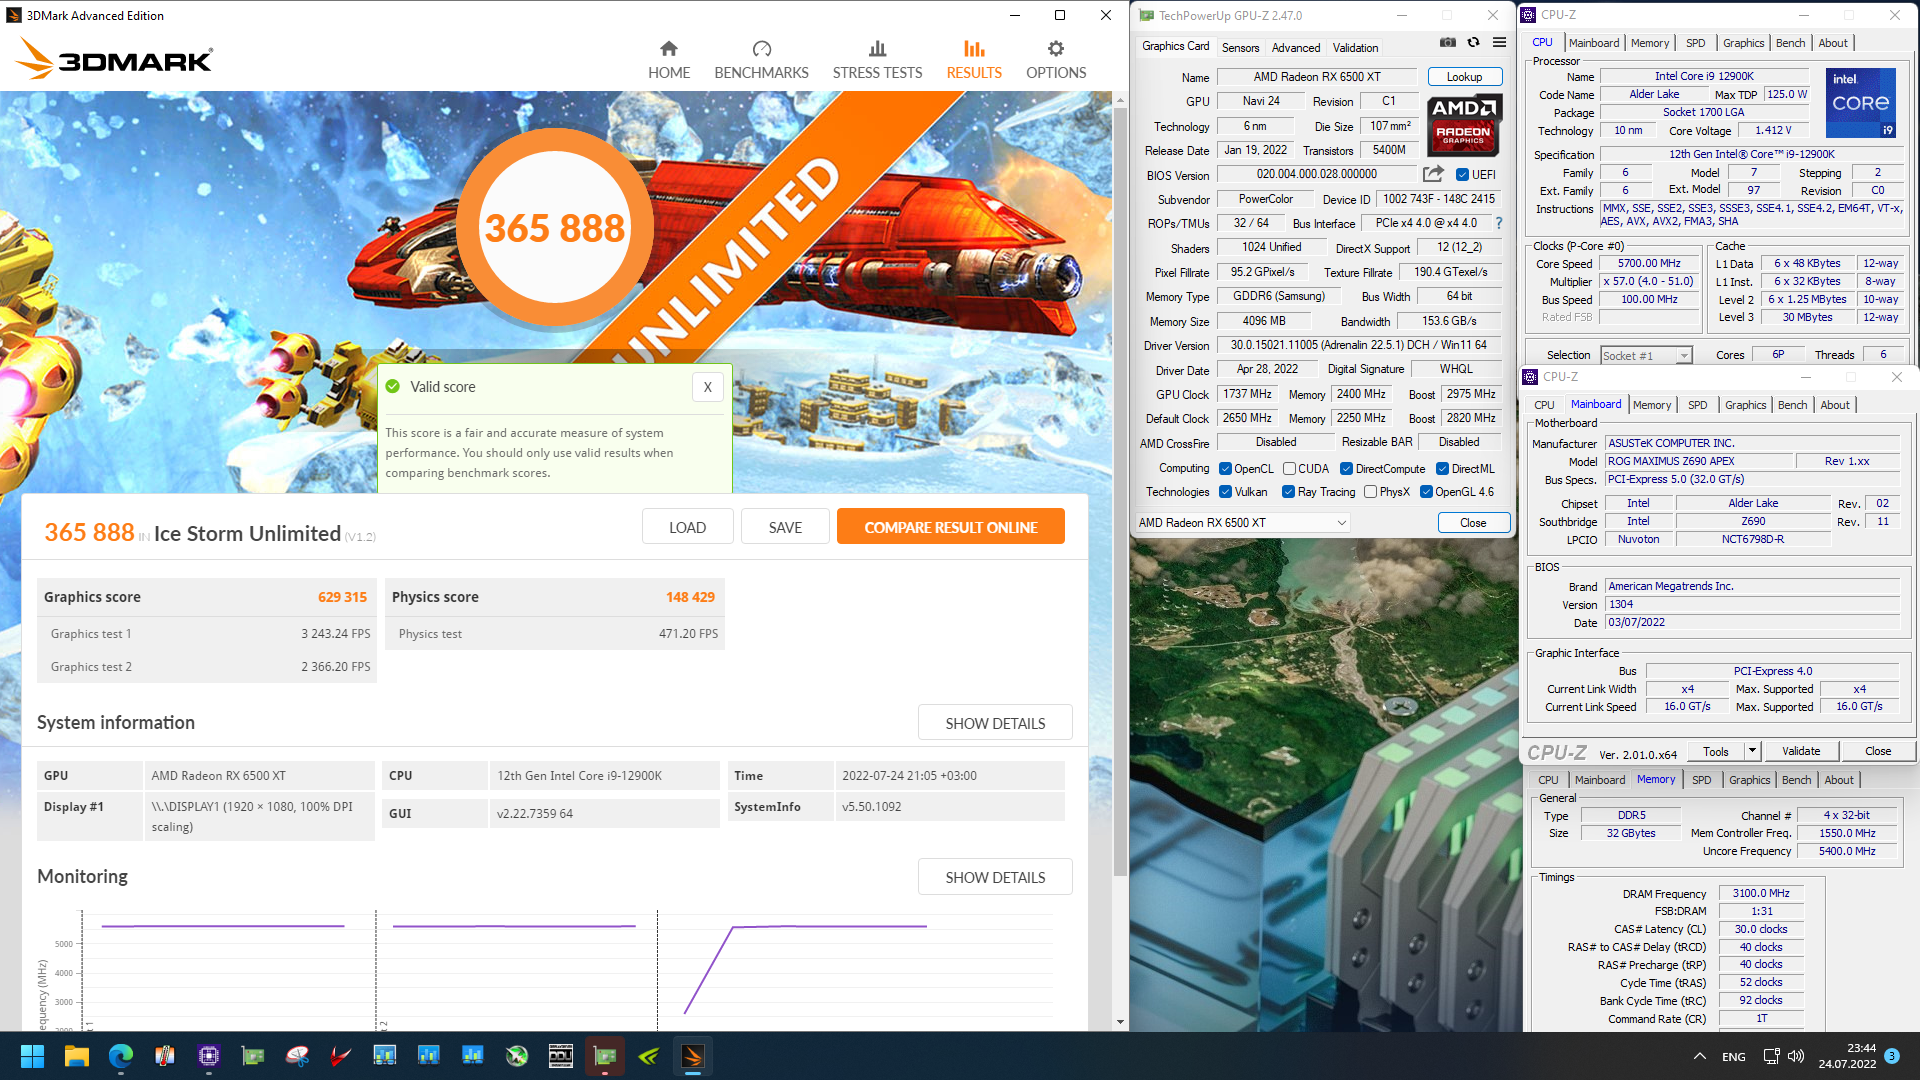Open the ENG language tray indicator

click(1734, 1057)
